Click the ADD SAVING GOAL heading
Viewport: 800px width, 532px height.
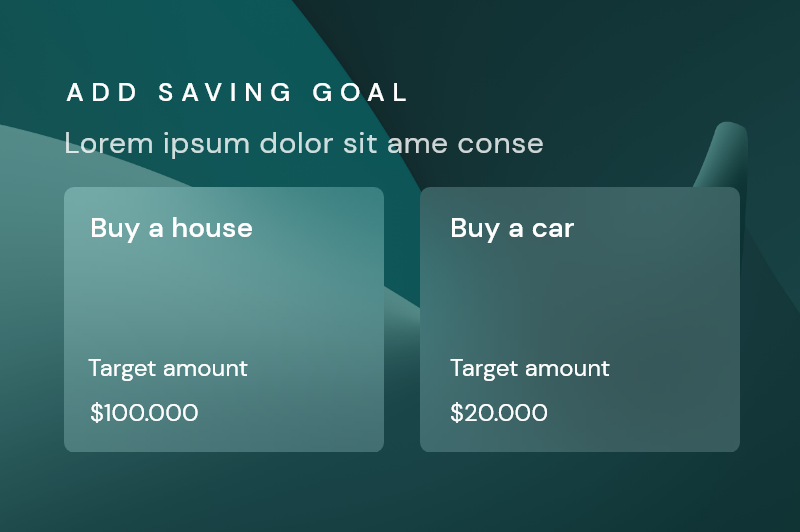coord(238,93)
